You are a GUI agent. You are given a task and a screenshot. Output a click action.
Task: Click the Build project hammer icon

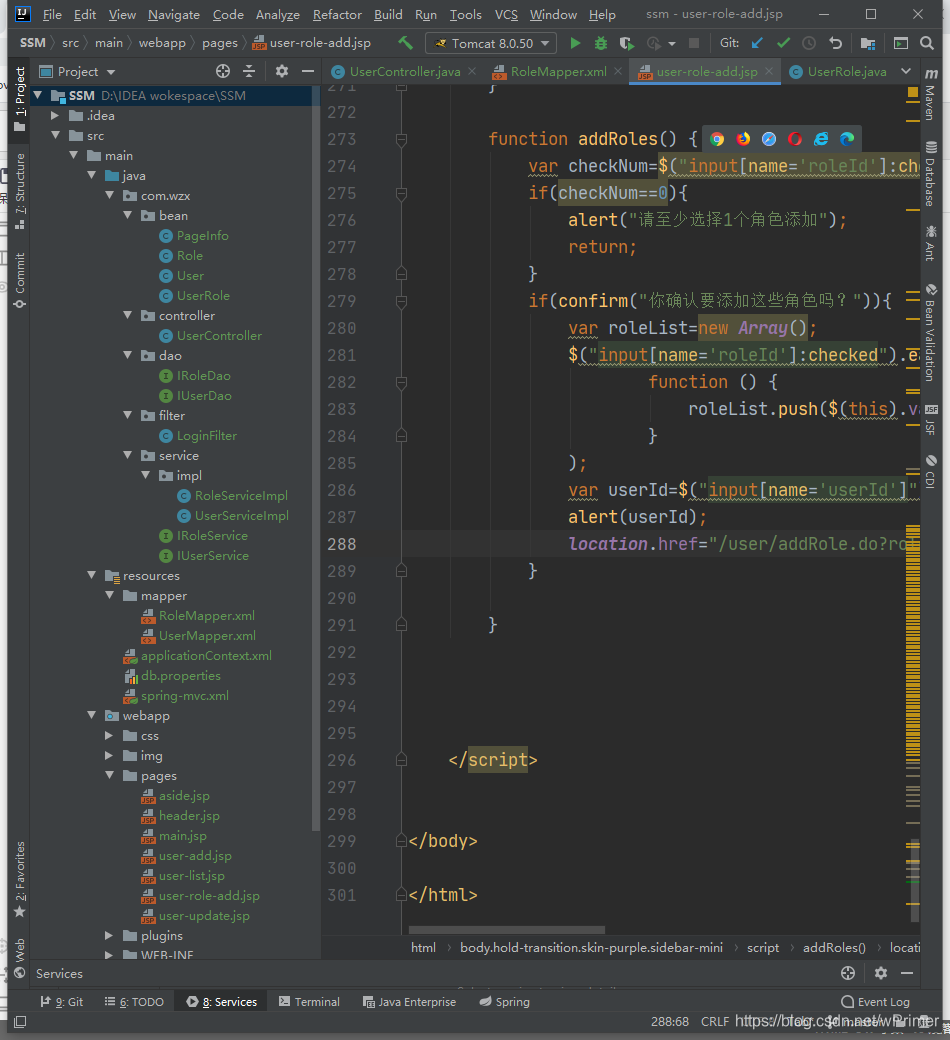point(405,43)
